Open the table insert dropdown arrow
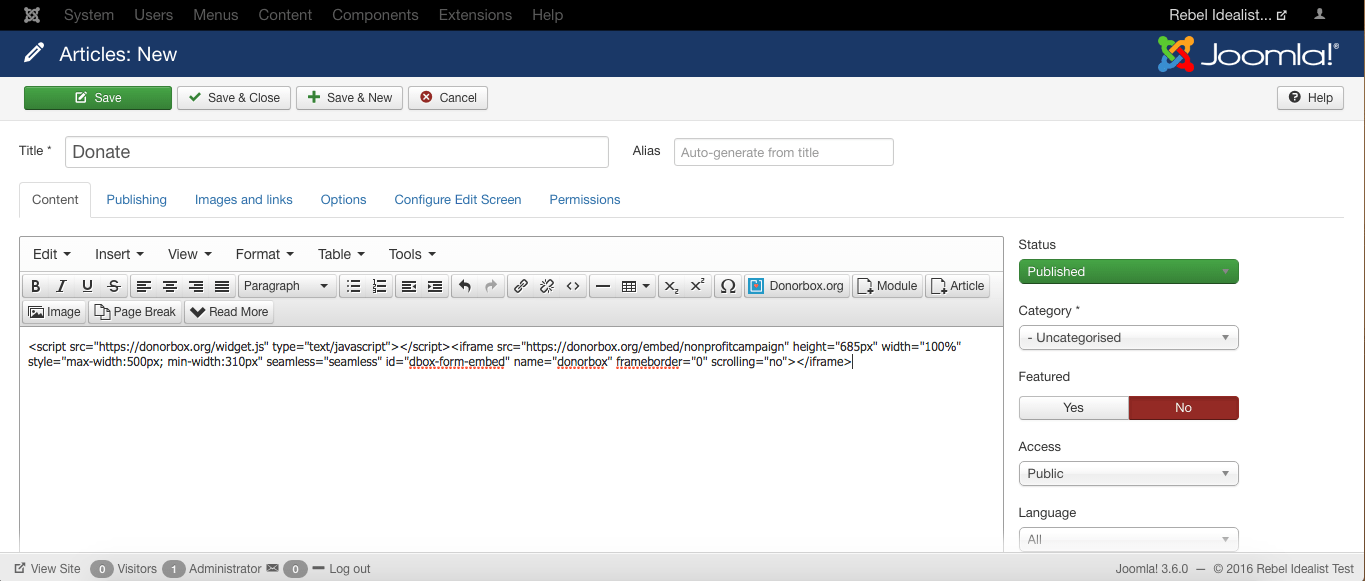 pos(645,286)
